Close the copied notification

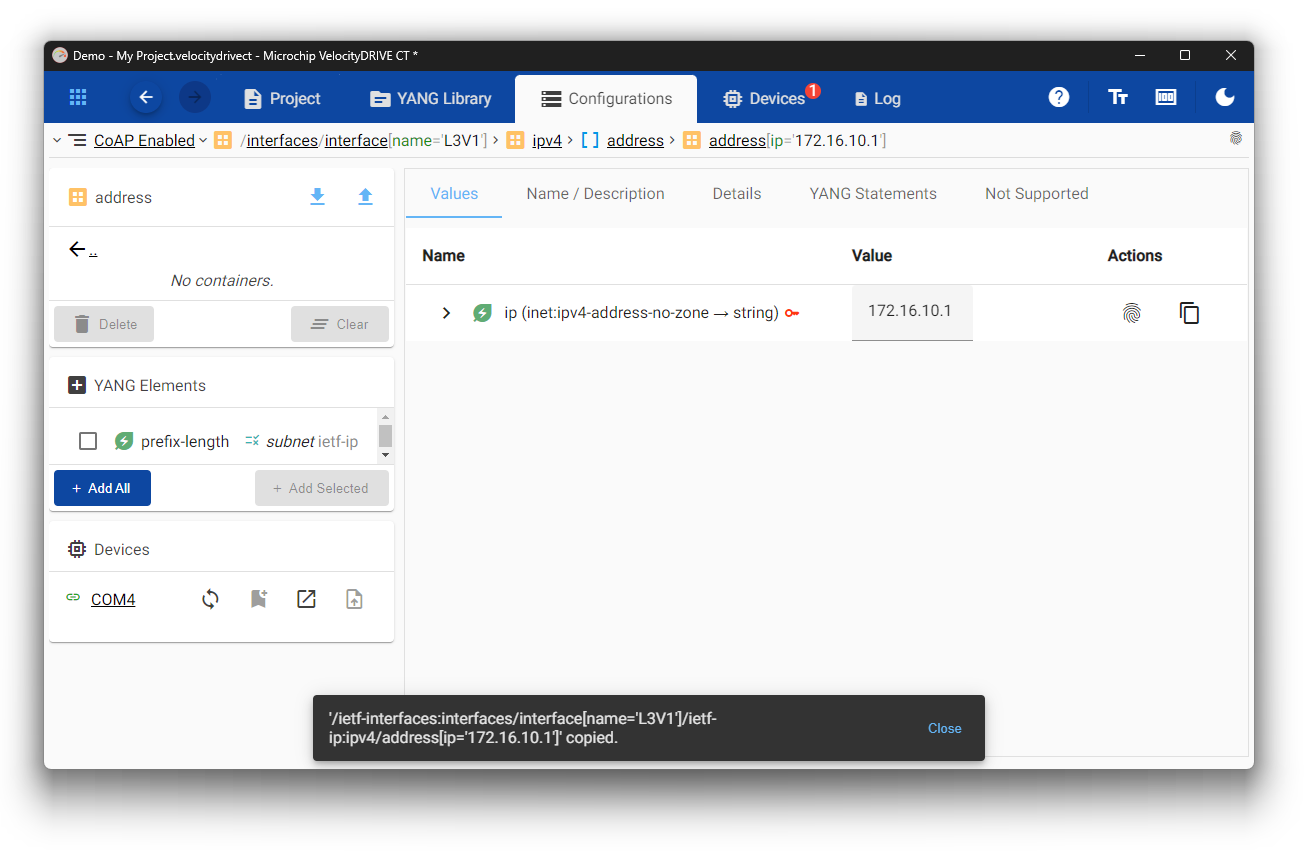944,728
